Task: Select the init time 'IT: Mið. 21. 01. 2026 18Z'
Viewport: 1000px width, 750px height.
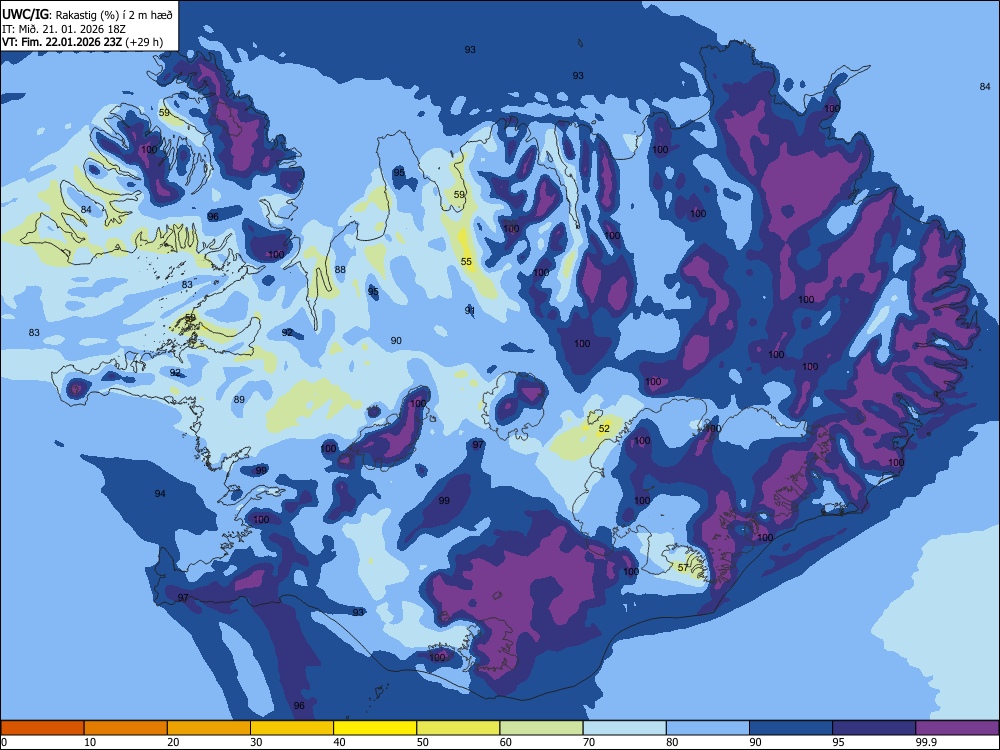Action: pyautogui.click(x=64, y=29)
